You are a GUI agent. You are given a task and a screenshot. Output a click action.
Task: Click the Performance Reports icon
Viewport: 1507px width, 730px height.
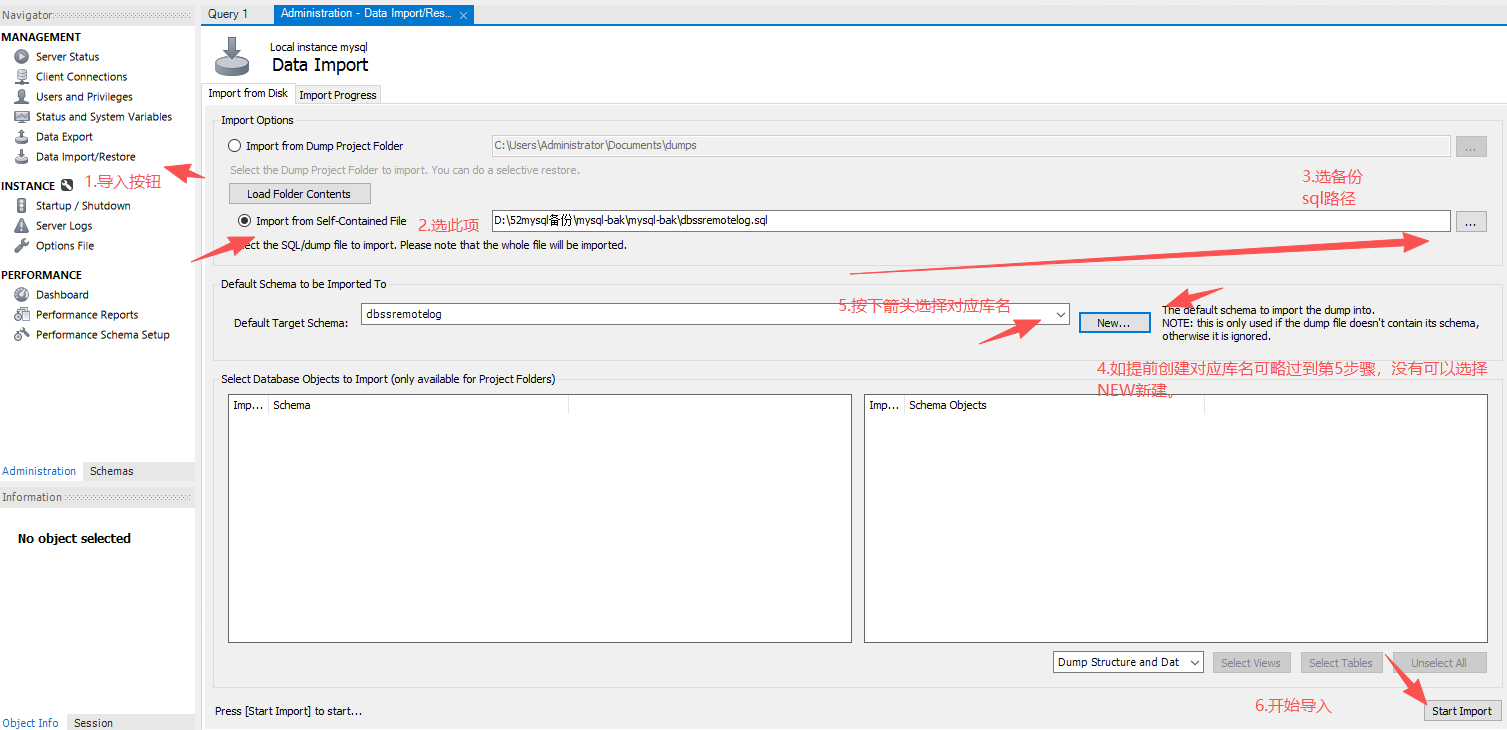(21, 315)
